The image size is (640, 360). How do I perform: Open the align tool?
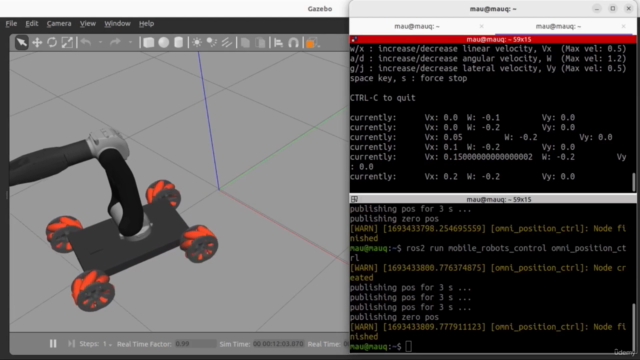tap(278, 42)
